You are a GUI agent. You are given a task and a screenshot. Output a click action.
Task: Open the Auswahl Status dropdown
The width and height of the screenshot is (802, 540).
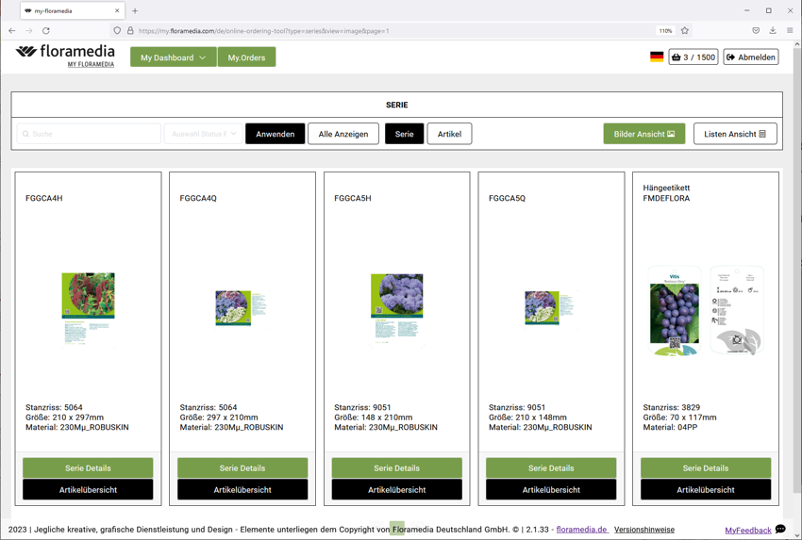click(x=203, y=134)
